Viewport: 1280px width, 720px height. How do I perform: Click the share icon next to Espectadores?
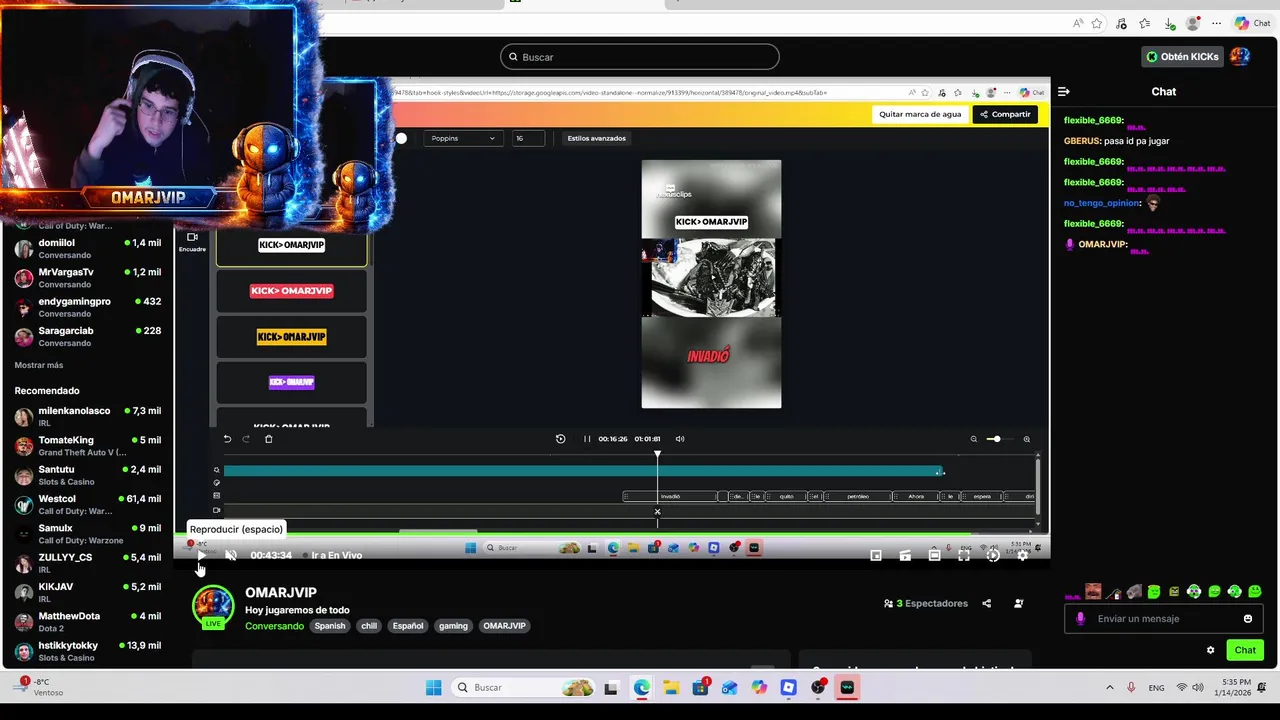point(987,603)
